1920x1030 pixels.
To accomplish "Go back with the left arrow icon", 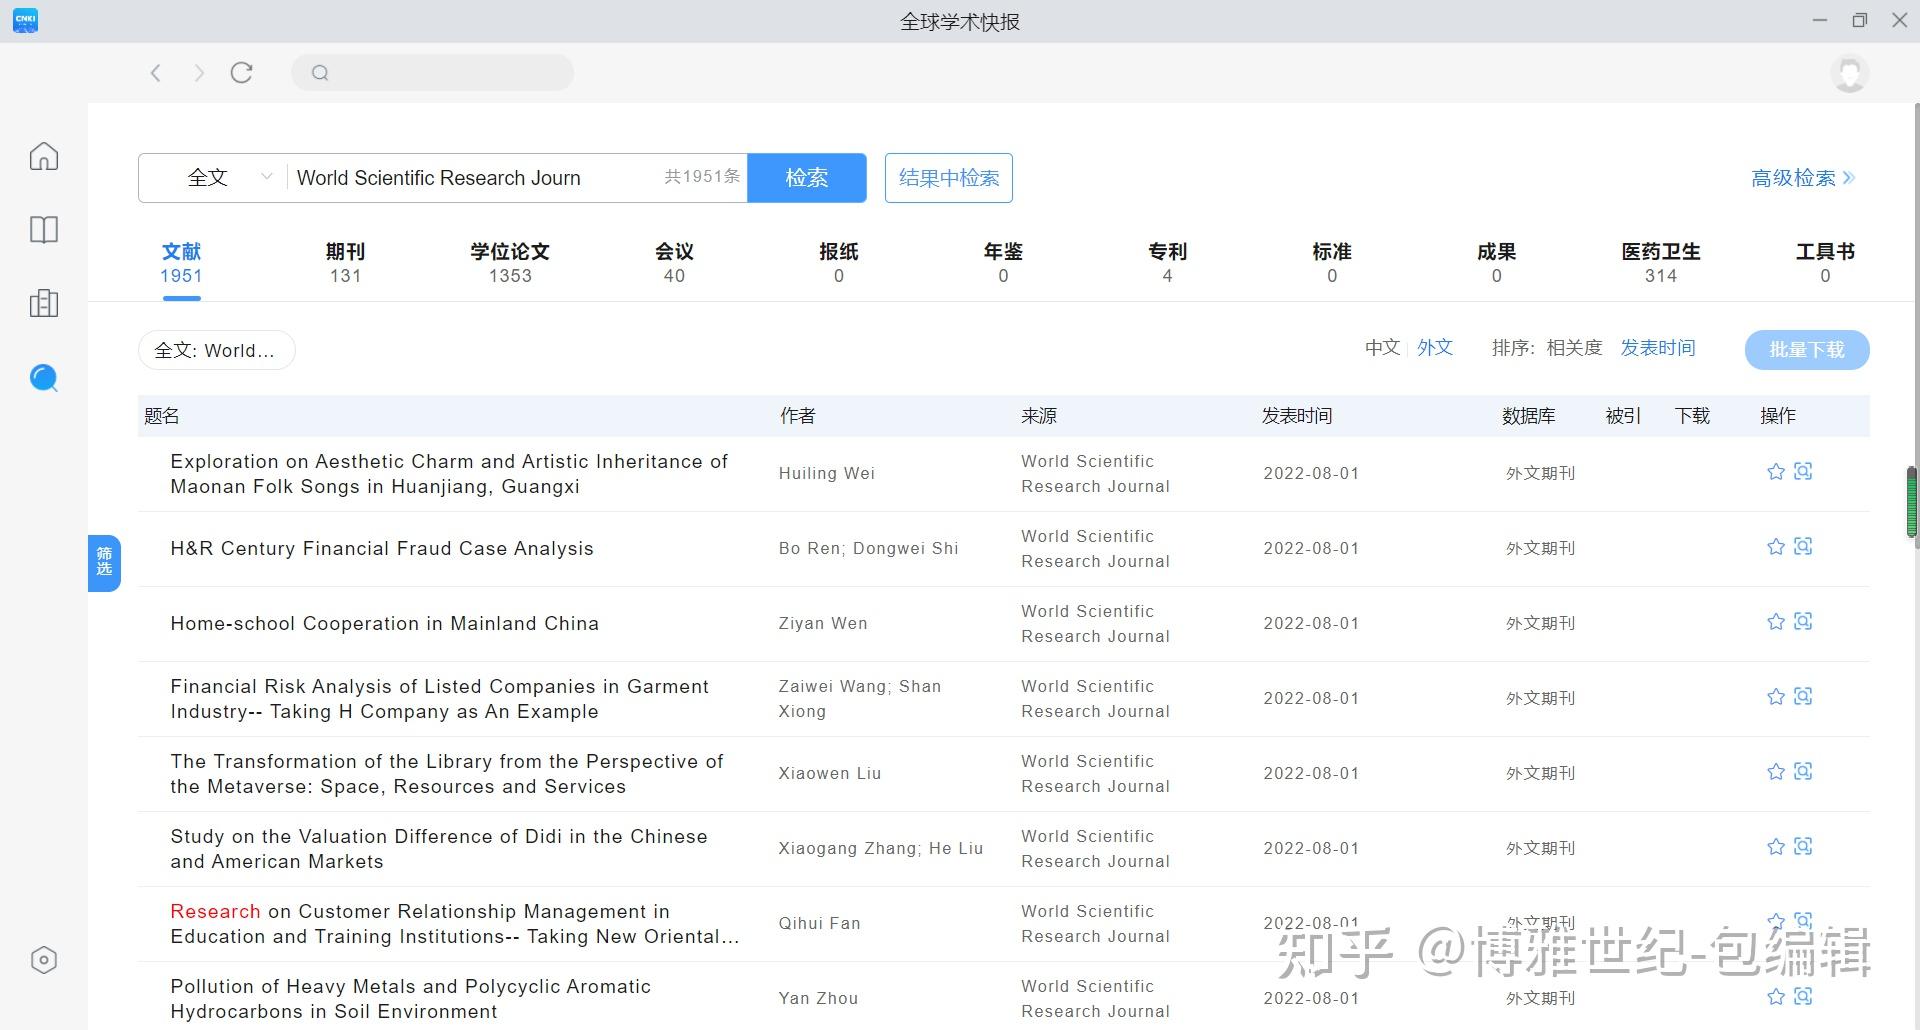I will [x=156, y=73].
